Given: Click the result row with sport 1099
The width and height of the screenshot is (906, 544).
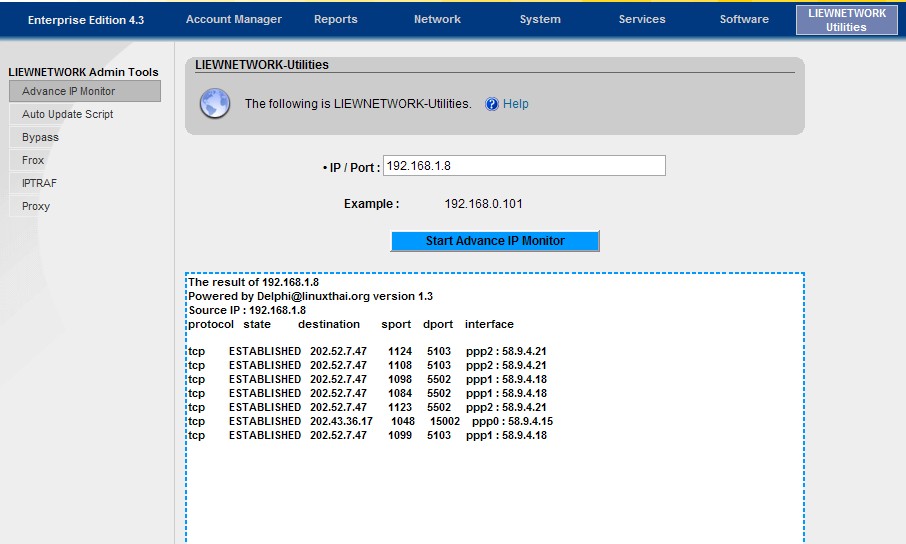Looking at the screenshot, I should pos(367,435).
